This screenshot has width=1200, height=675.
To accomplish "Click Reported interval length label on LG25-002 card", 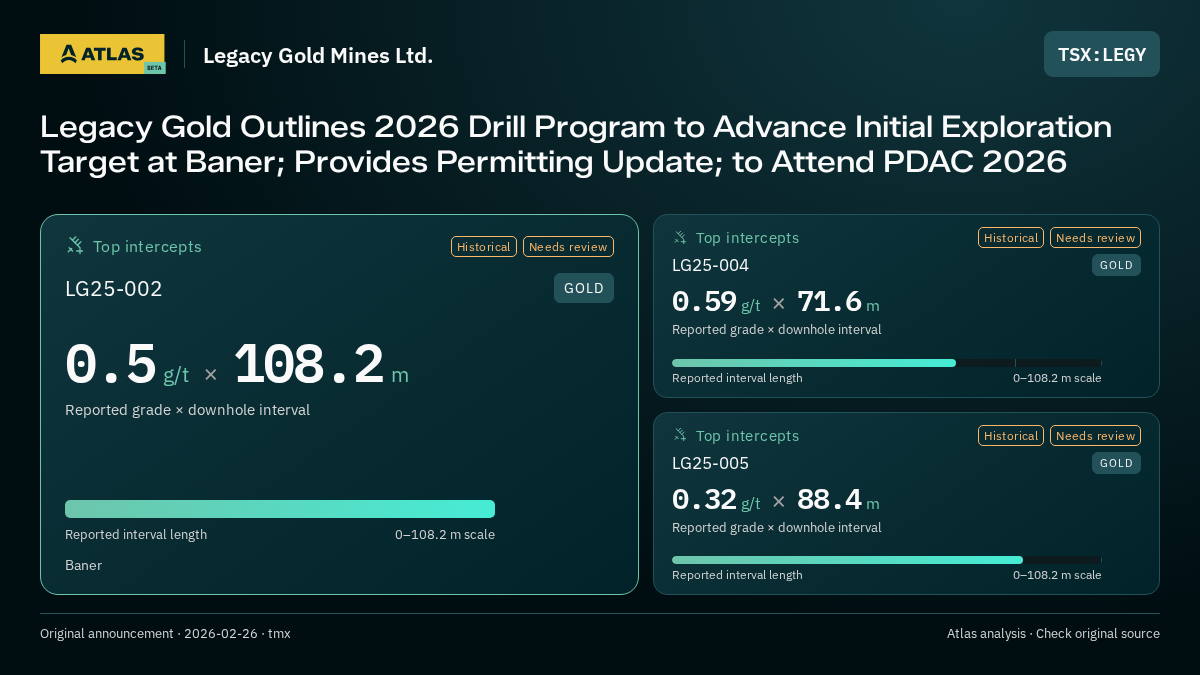I will 136,534.
